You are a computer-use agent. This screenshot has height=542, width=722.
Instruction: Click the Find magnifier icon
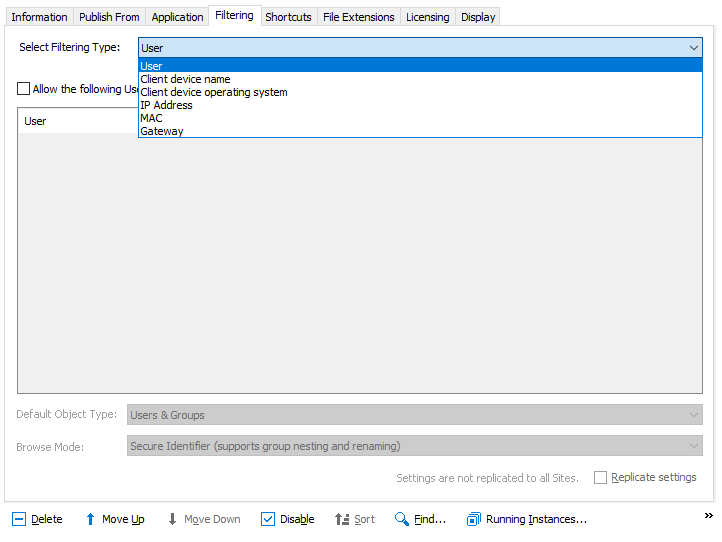tap(402, 519)
